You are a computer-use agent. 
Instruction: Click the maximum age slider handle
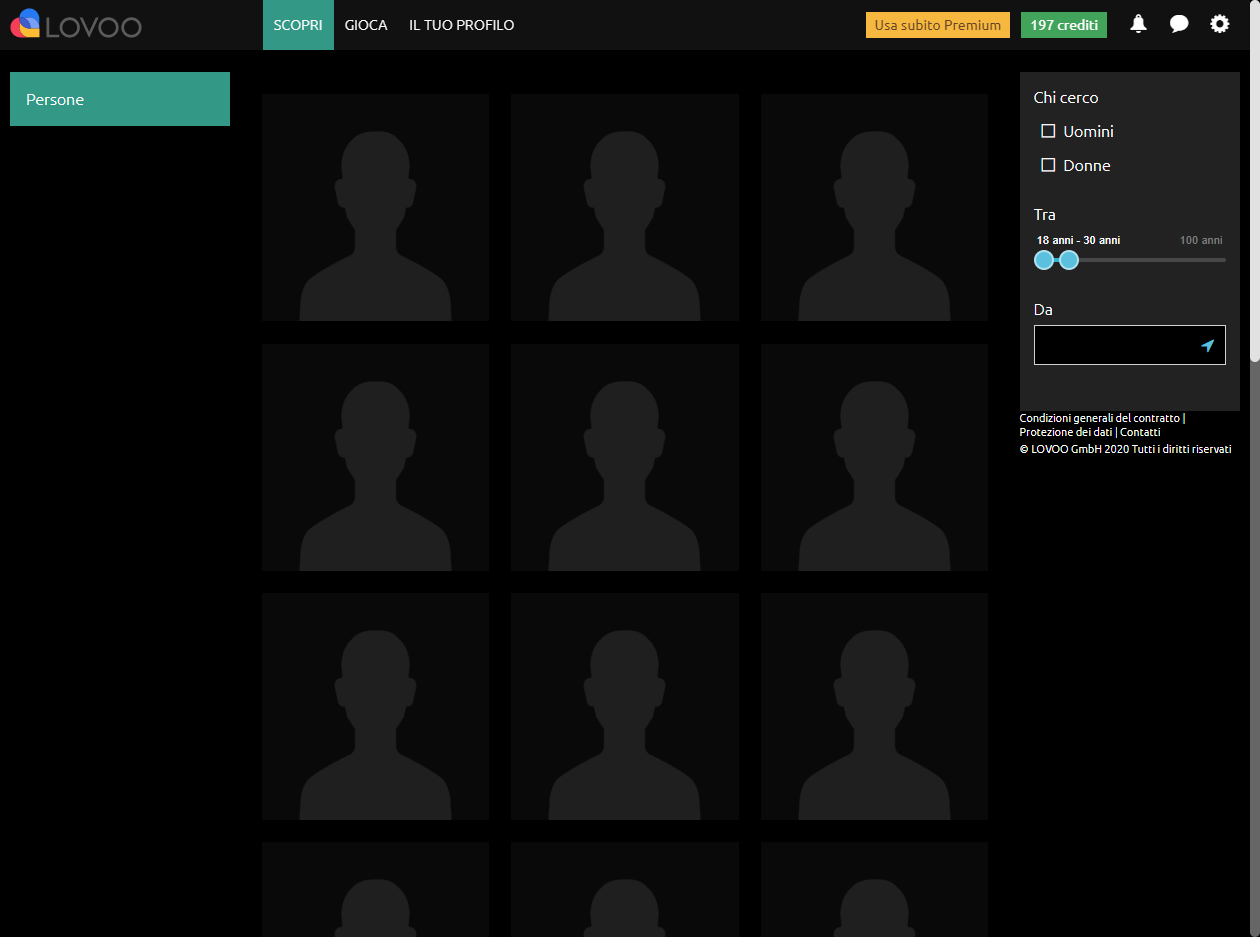click(x=1069, y=260)
